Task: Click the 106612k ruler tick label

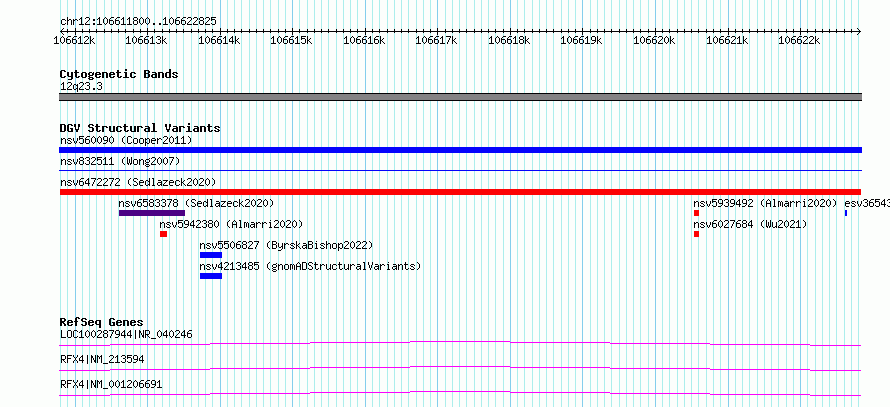Action: point(74,40)
